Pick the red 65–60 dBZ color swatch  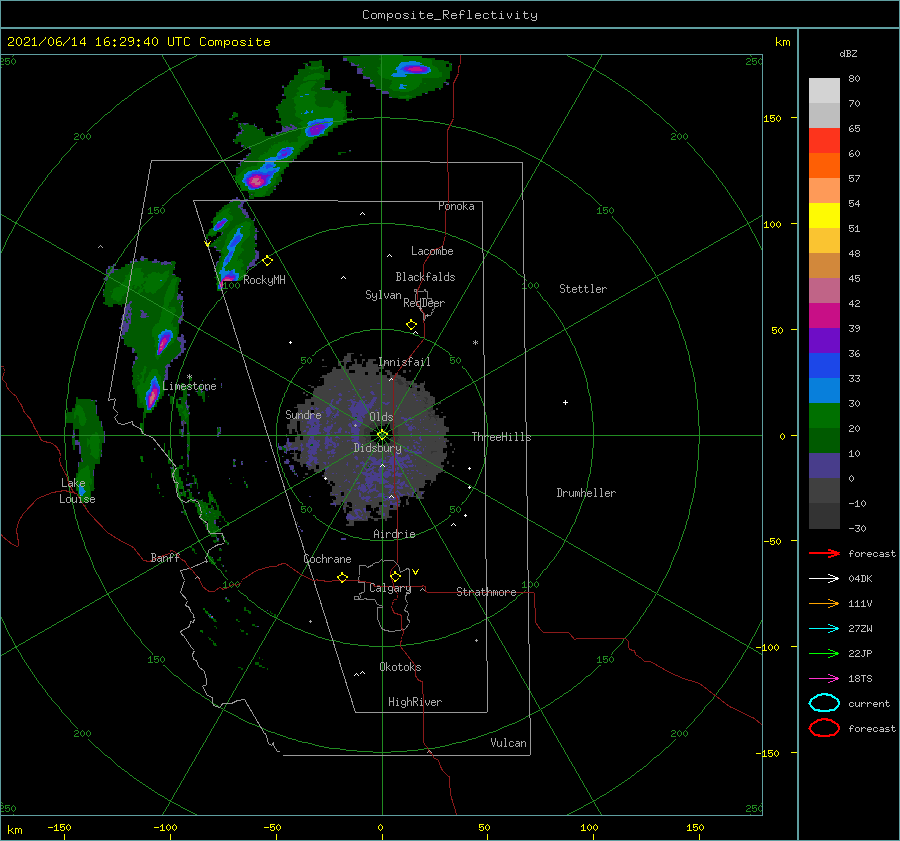[x=824, y=141]
